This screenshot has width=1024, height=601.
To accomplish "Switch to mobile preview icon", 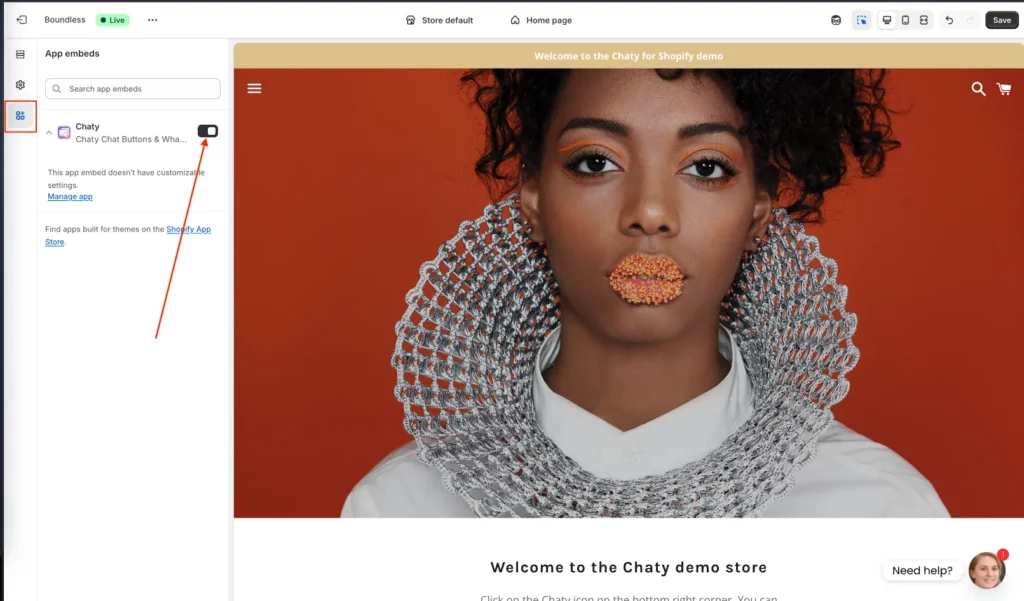I will (x=905, y=20).
